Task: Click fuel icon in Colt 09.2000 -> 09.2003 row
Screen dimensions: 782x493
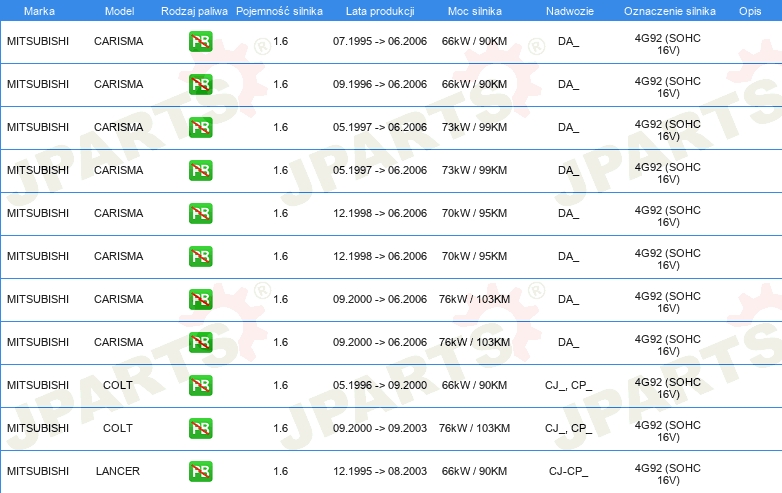Action: pos(200,428)
